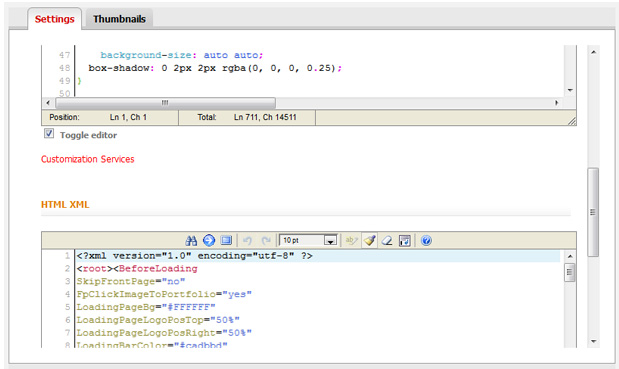The height and width of the screenshot is (369, 619).
Task: Click the box-shadow CSS line
Action: (215, 68)
